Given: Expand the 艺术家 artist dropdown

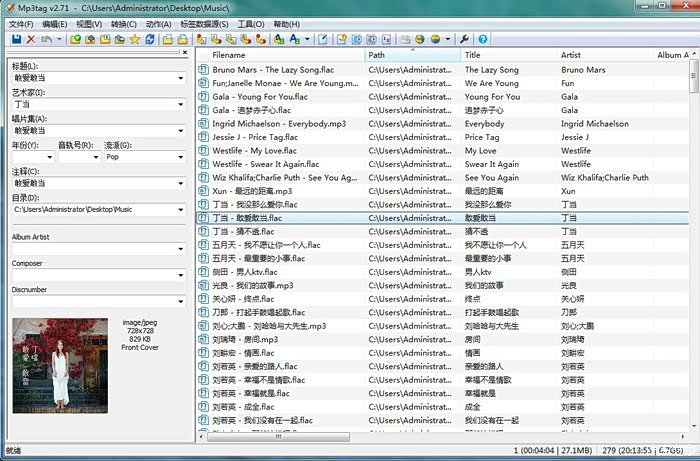Looking at the screenshot, I should pos(180,103).
